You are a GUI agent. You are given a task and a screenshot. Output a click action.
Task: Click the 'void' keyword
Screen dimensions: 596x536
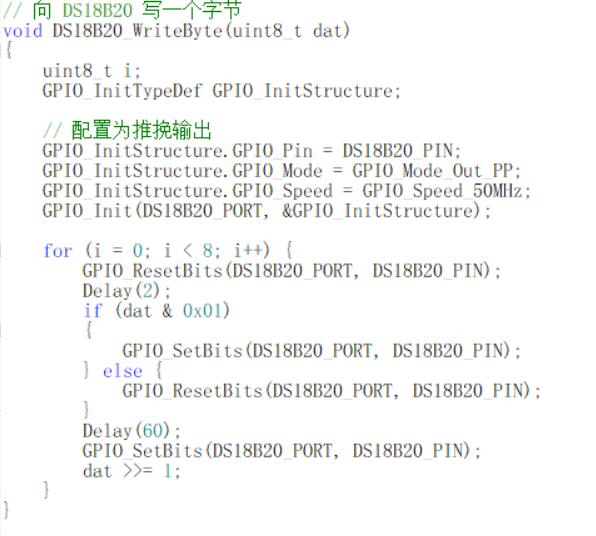(22, 31)
